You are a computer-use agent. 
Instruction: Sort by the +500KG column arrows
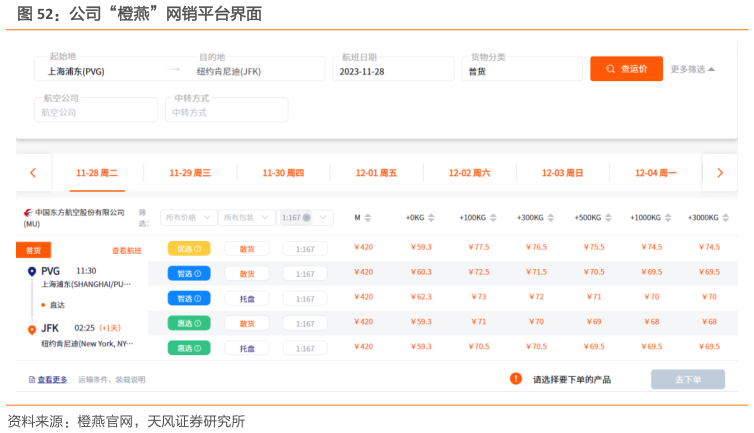pos(608,217)
